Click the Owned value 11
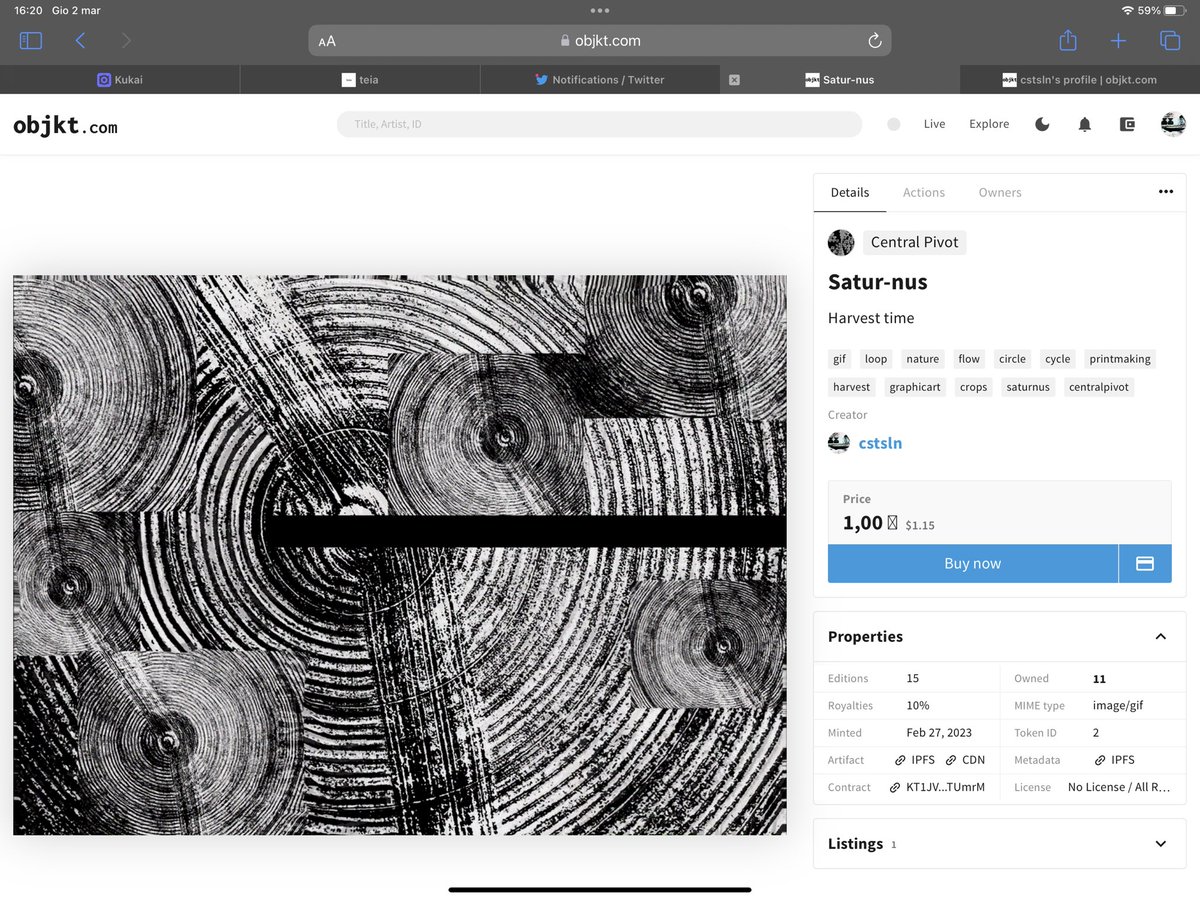The height and width of the screenshot is (899, 1200). click(1099, 679)
